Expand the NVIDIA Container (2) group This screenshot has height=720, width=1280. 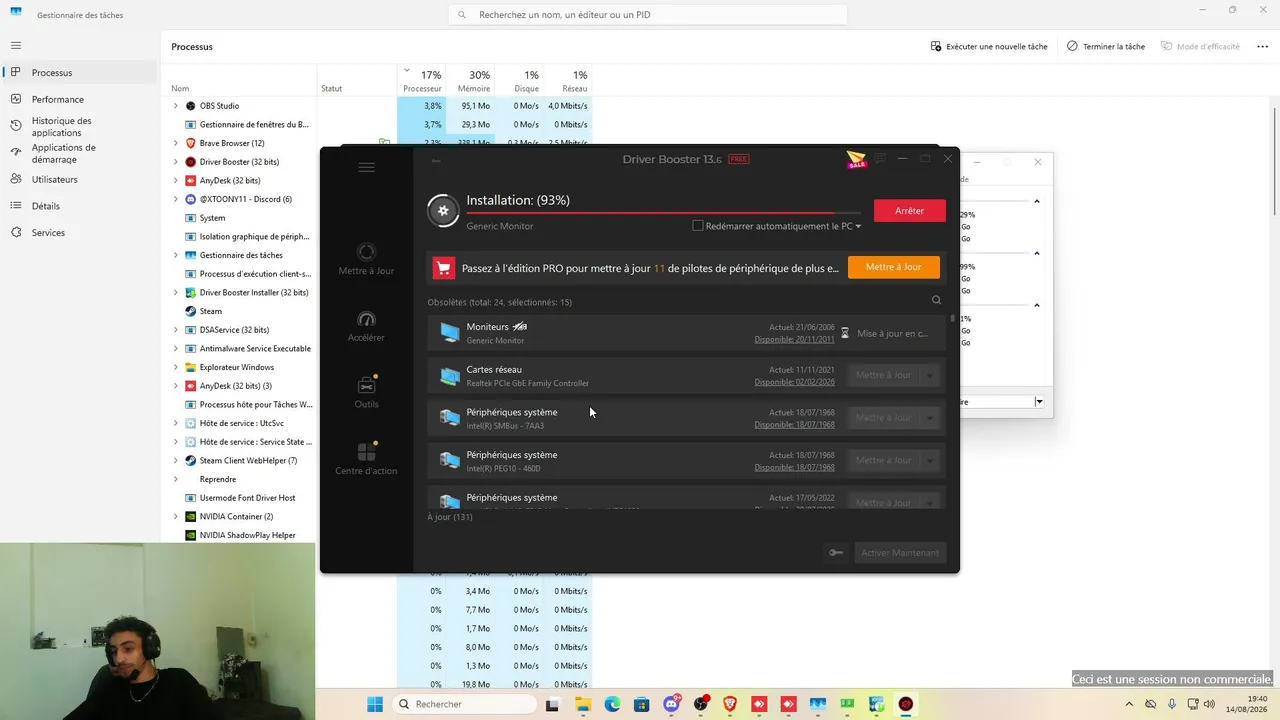pos(175,517)
